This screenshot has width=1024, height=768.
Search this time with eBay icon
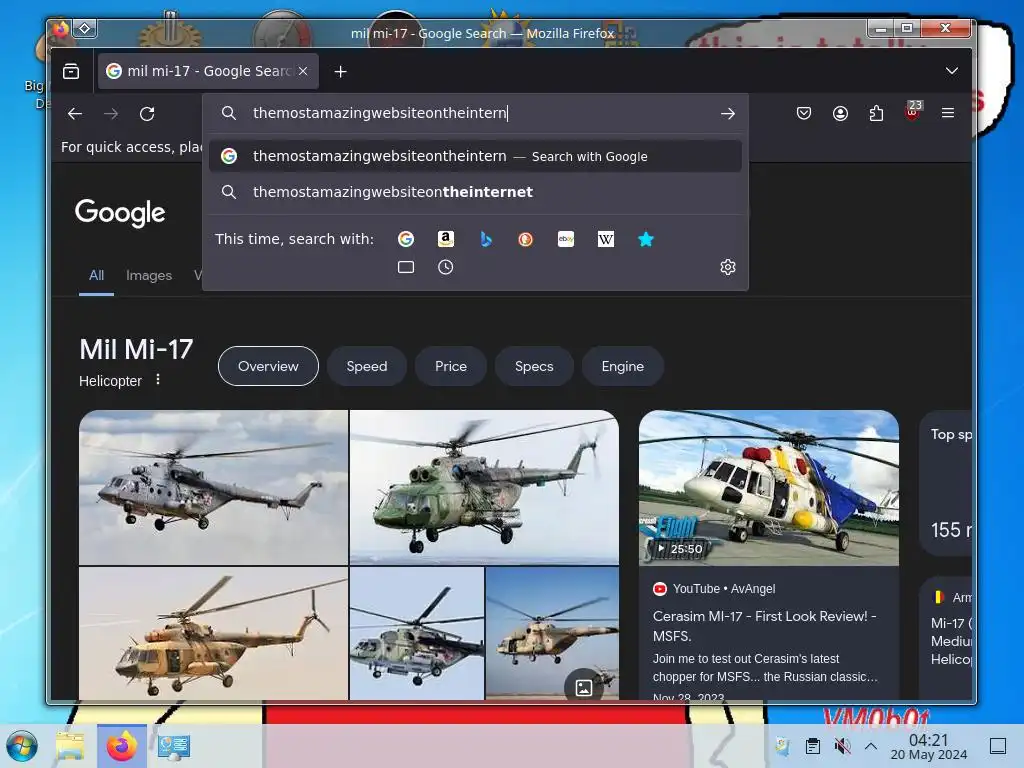(566, 239)
